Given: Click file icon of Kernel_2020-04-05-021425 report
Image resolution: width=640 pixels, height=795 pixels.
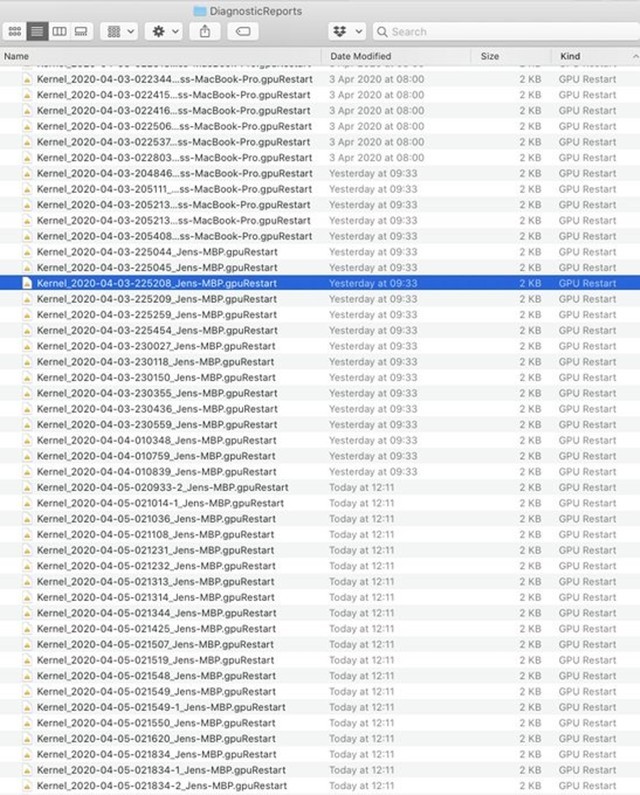Looking at the screenshot, I should tap(27, 629).
